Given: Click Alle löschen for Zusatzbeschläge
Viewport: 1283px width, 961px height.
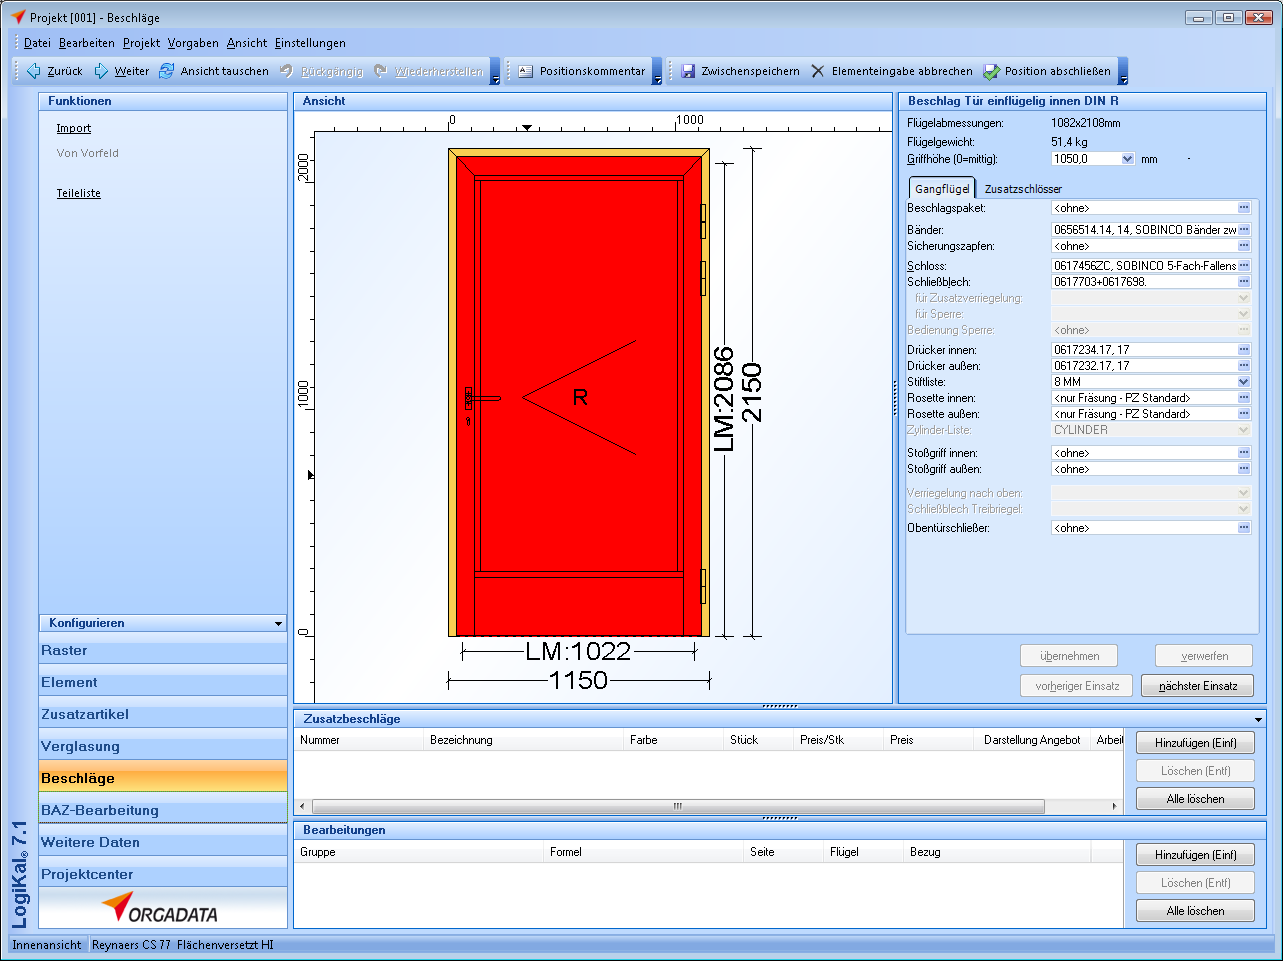Looking at the screenshot, I should pos(1195,799).
